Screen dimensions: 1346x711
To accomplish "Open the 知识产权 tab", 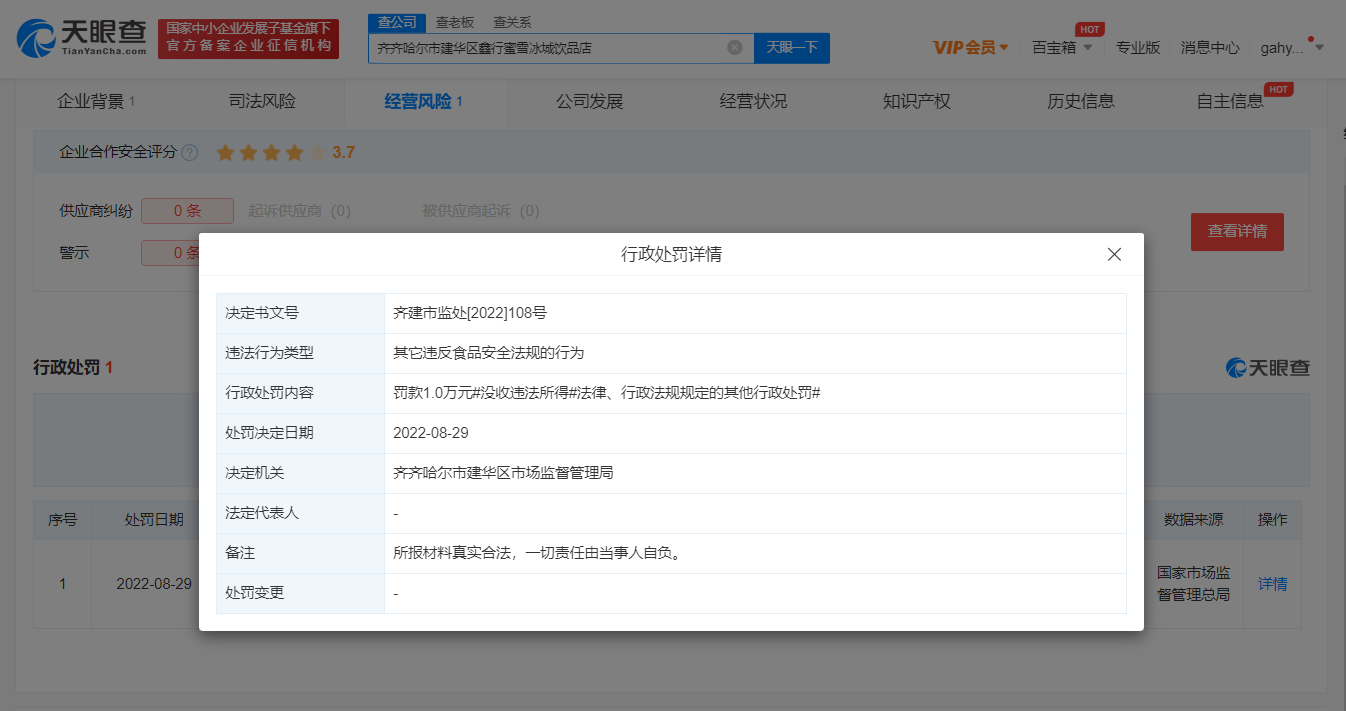I will [916, 101].
